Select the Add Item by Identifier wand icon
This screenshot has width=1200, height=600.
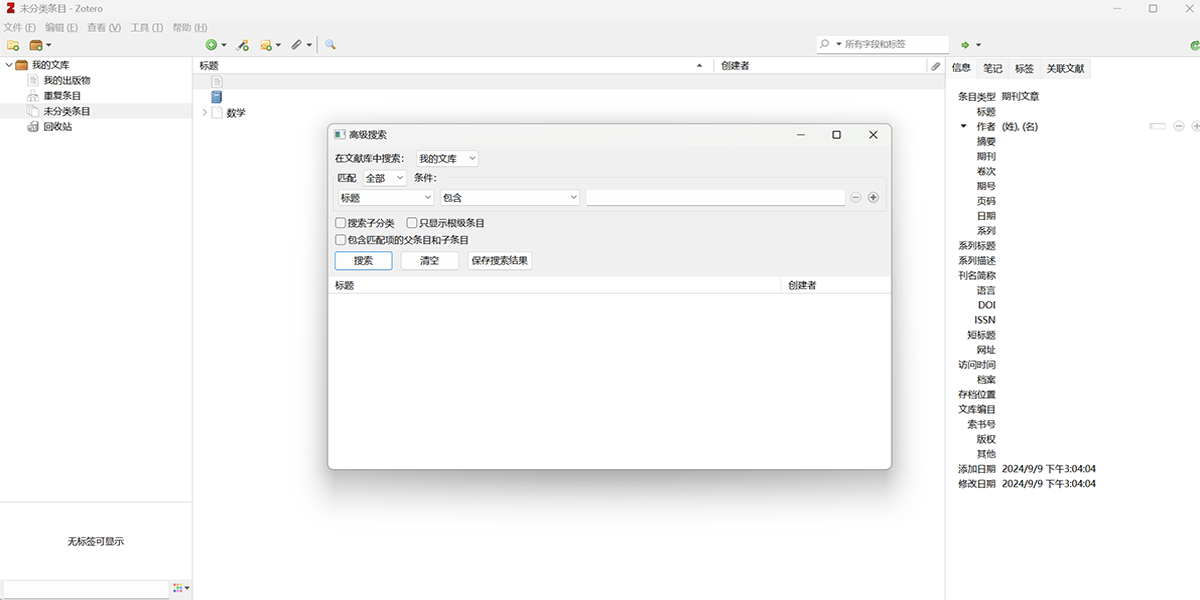coord(243,45)
